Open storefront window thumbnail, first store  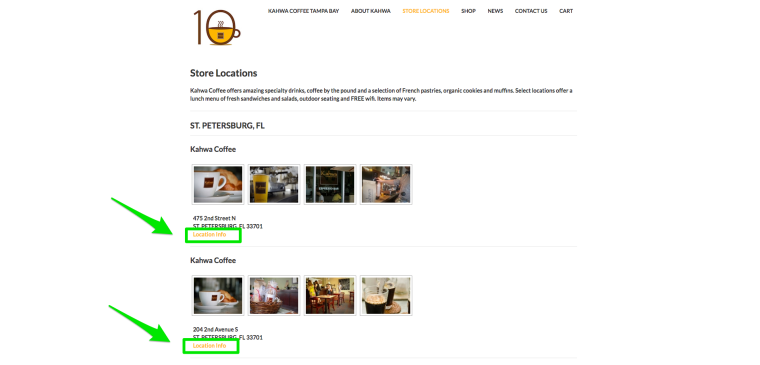click(x=330, y=185)
